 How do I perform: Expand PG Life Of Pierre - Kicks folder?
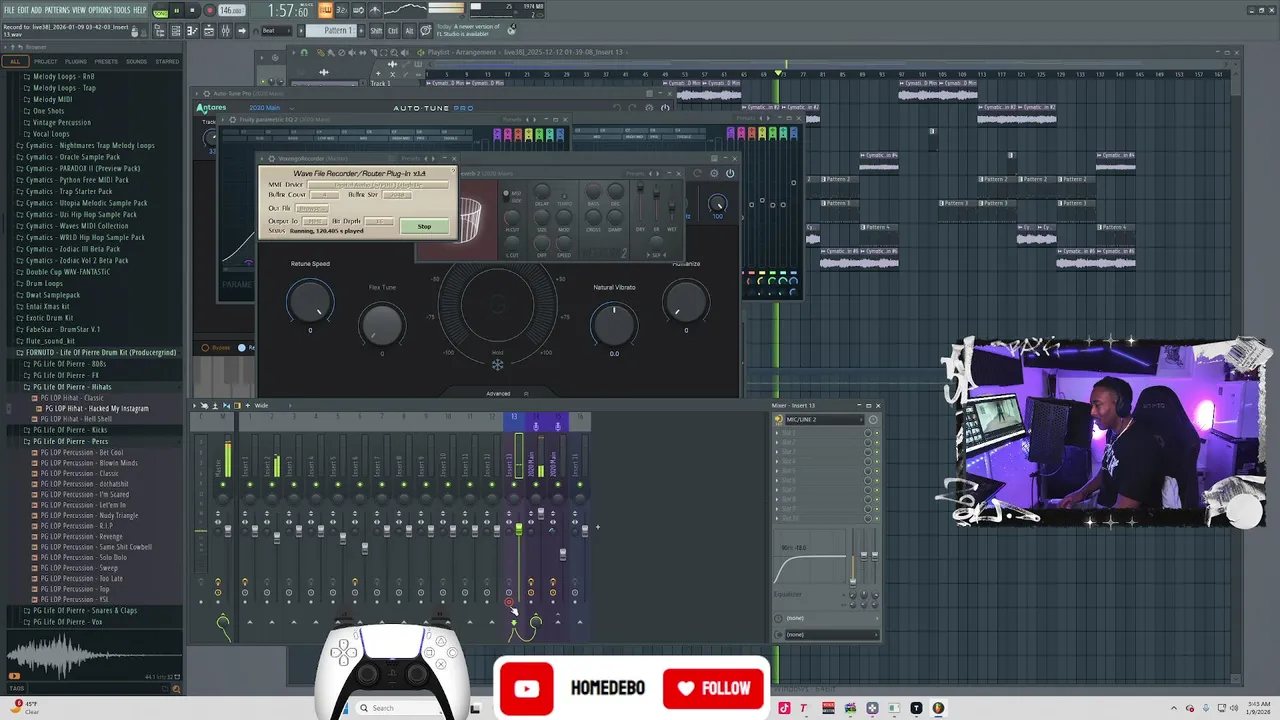70,430
